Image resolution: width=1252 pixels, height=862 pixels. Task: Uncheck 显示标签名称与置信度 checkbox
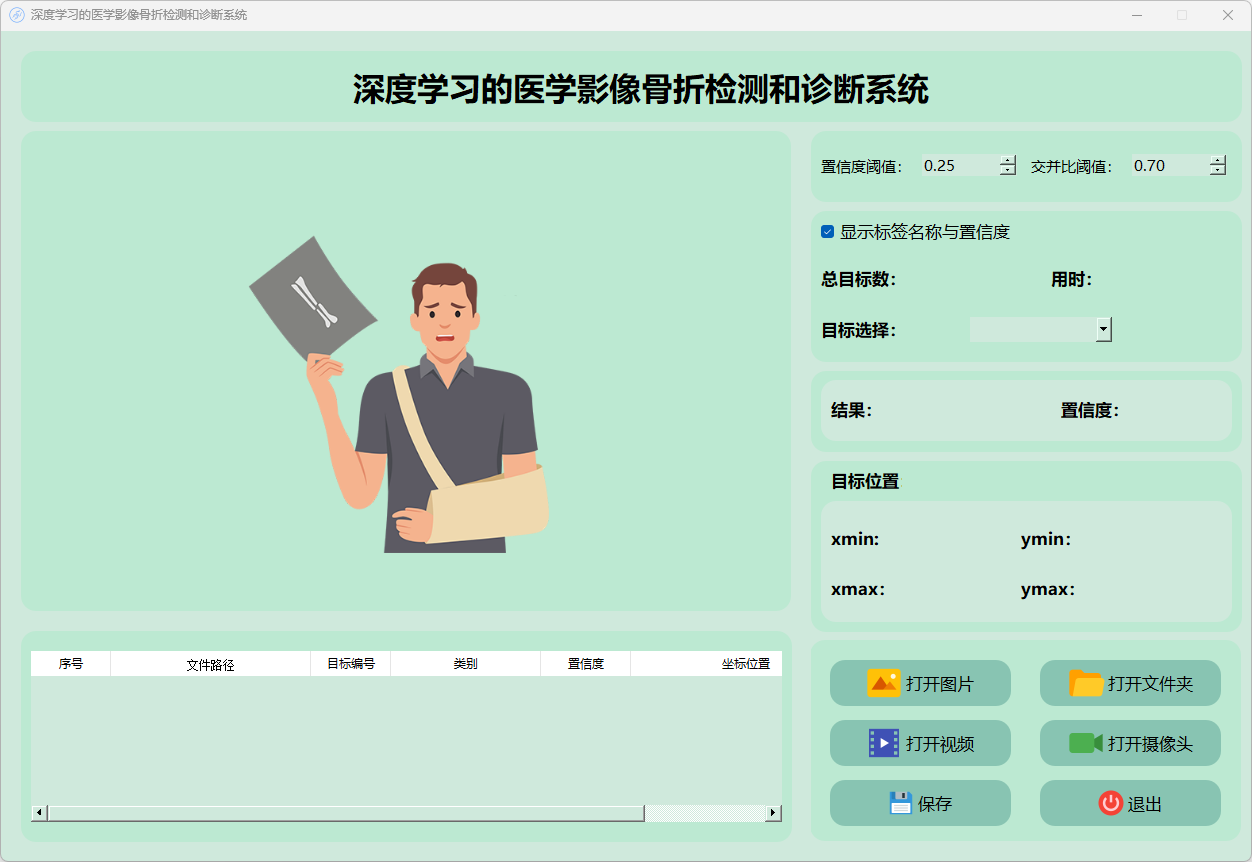827,232
